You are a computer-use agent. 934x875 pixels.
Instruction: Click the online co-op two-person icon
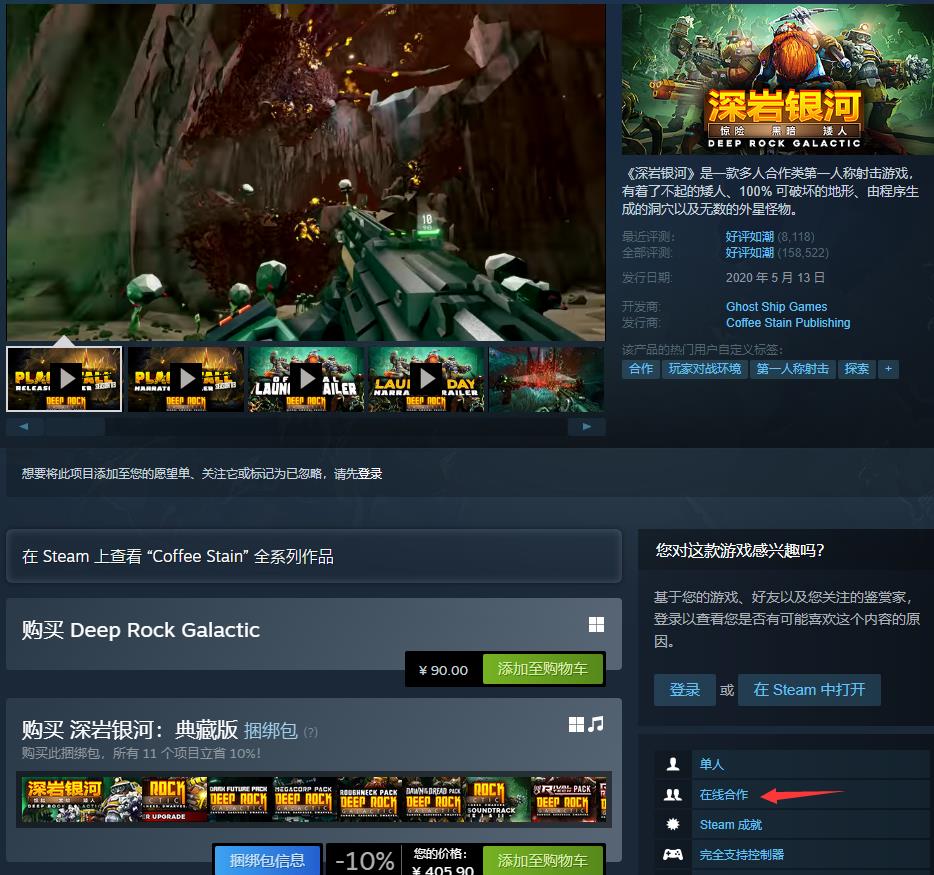pos(673,795)
